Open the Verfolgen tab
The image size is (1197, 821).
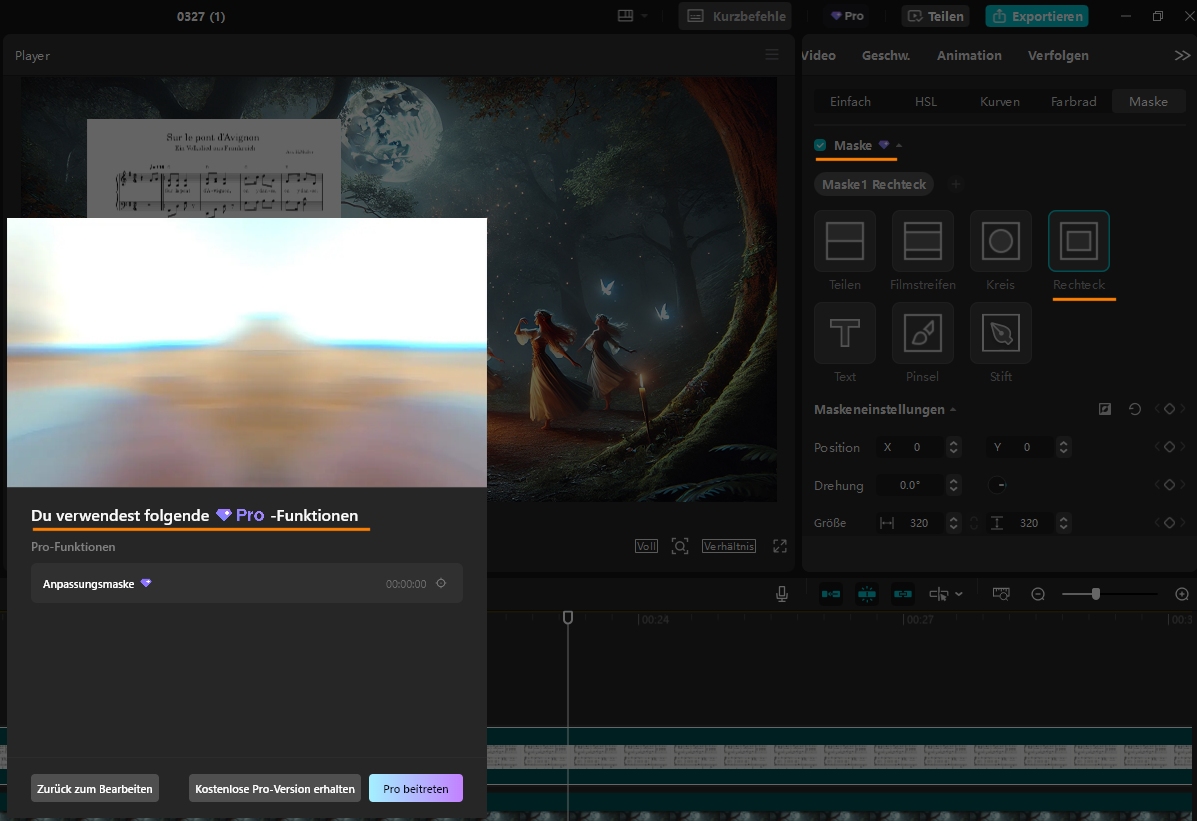coord(1058,55)
